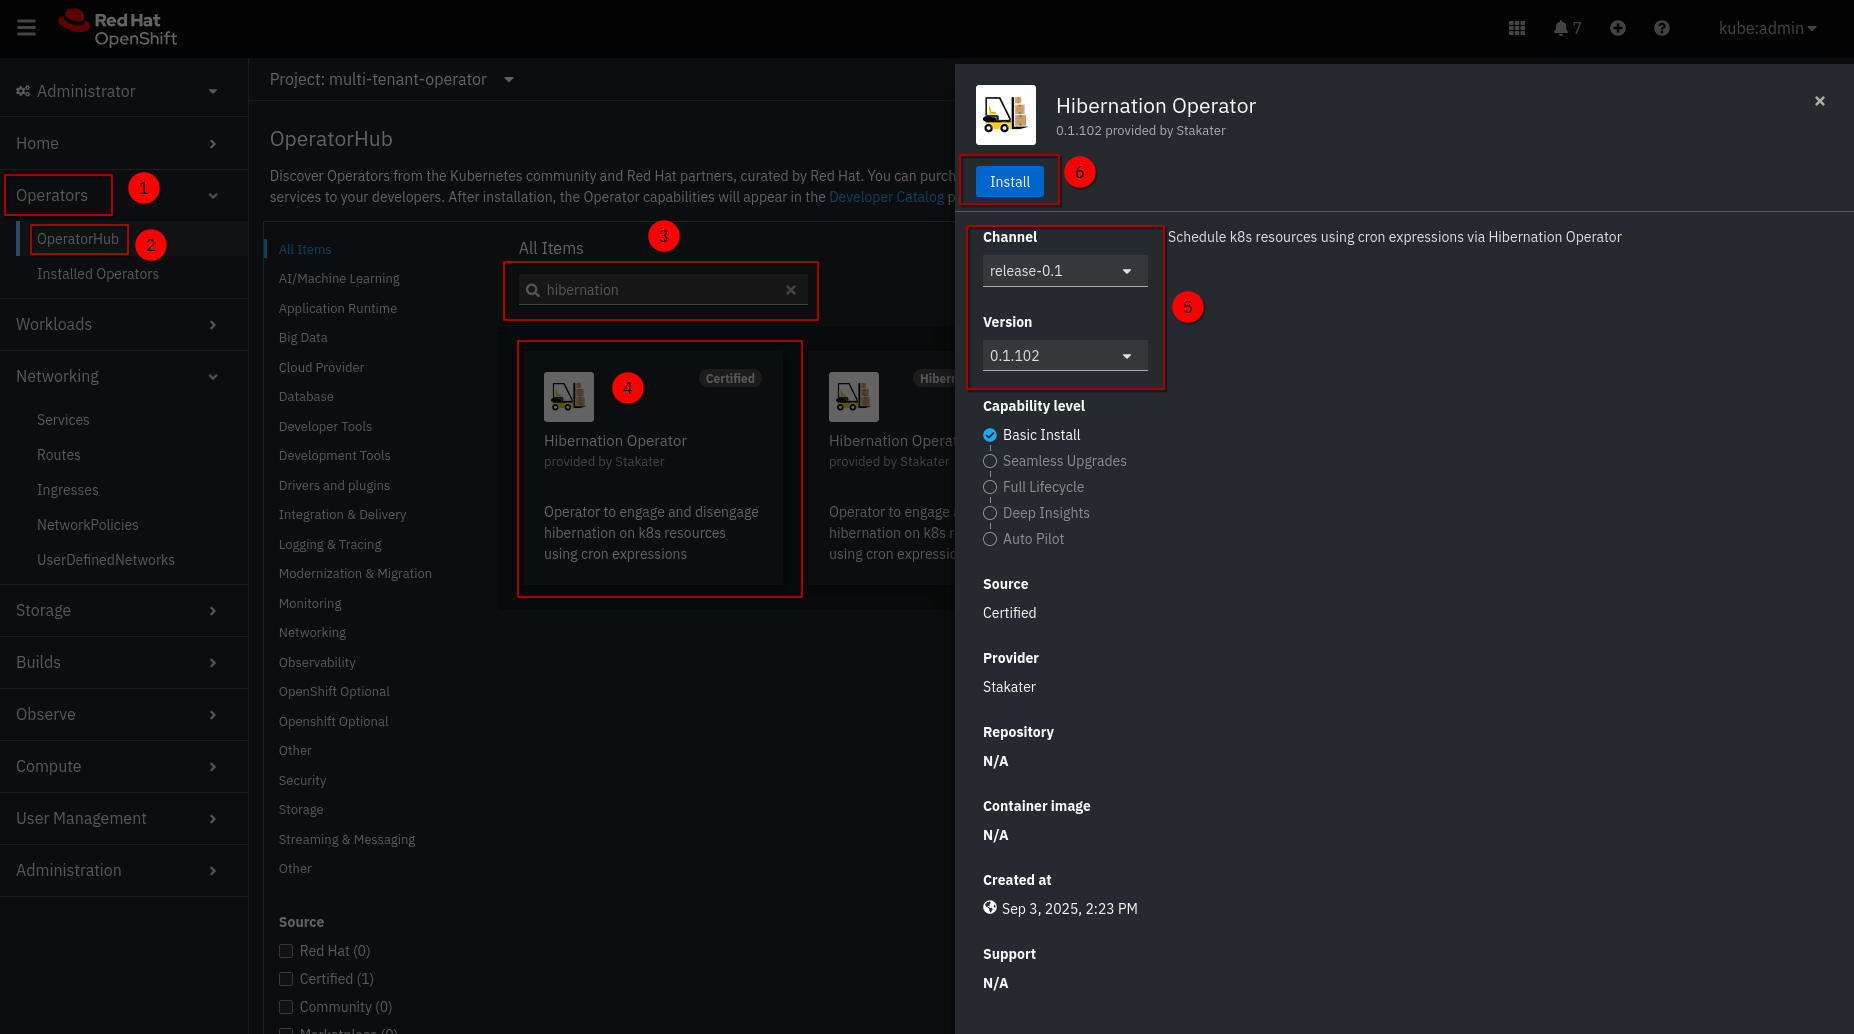Open the Version 0.1.102 dropdown
This screenshot has width=1854, height=1034.
[x=1064, y=356]
